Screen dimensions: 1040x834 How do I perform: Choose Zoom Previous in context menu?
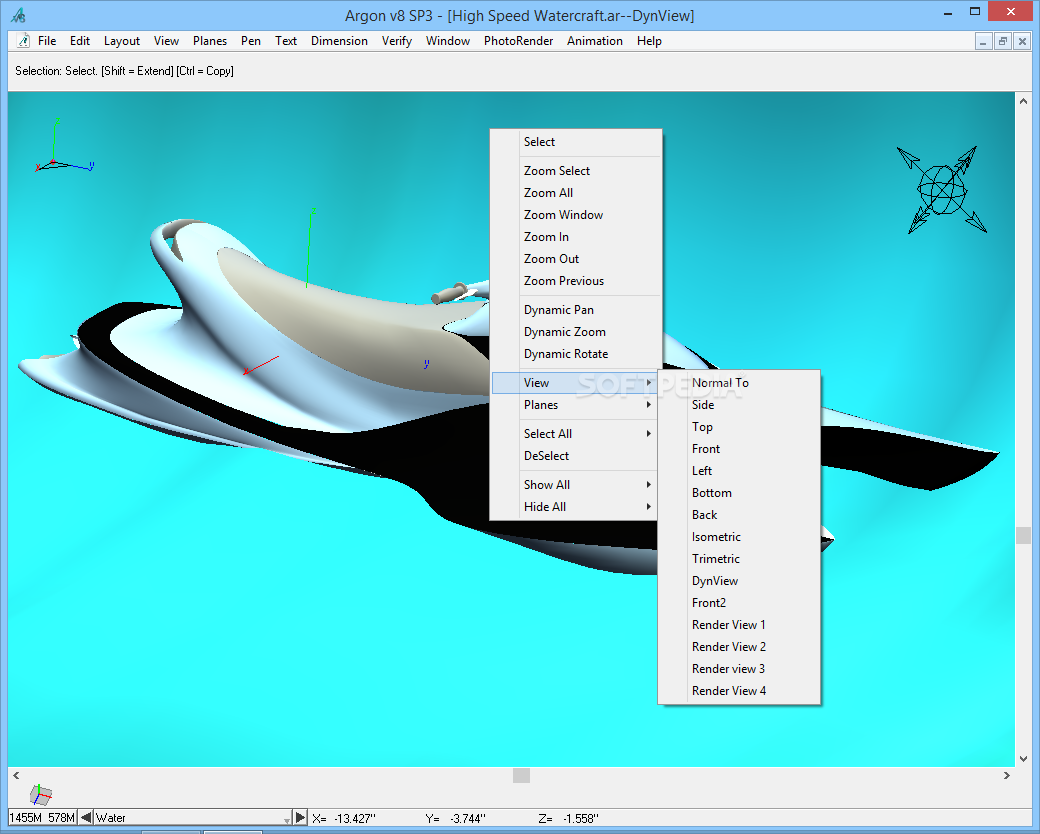pyautogui.click(x=575, y=281)
